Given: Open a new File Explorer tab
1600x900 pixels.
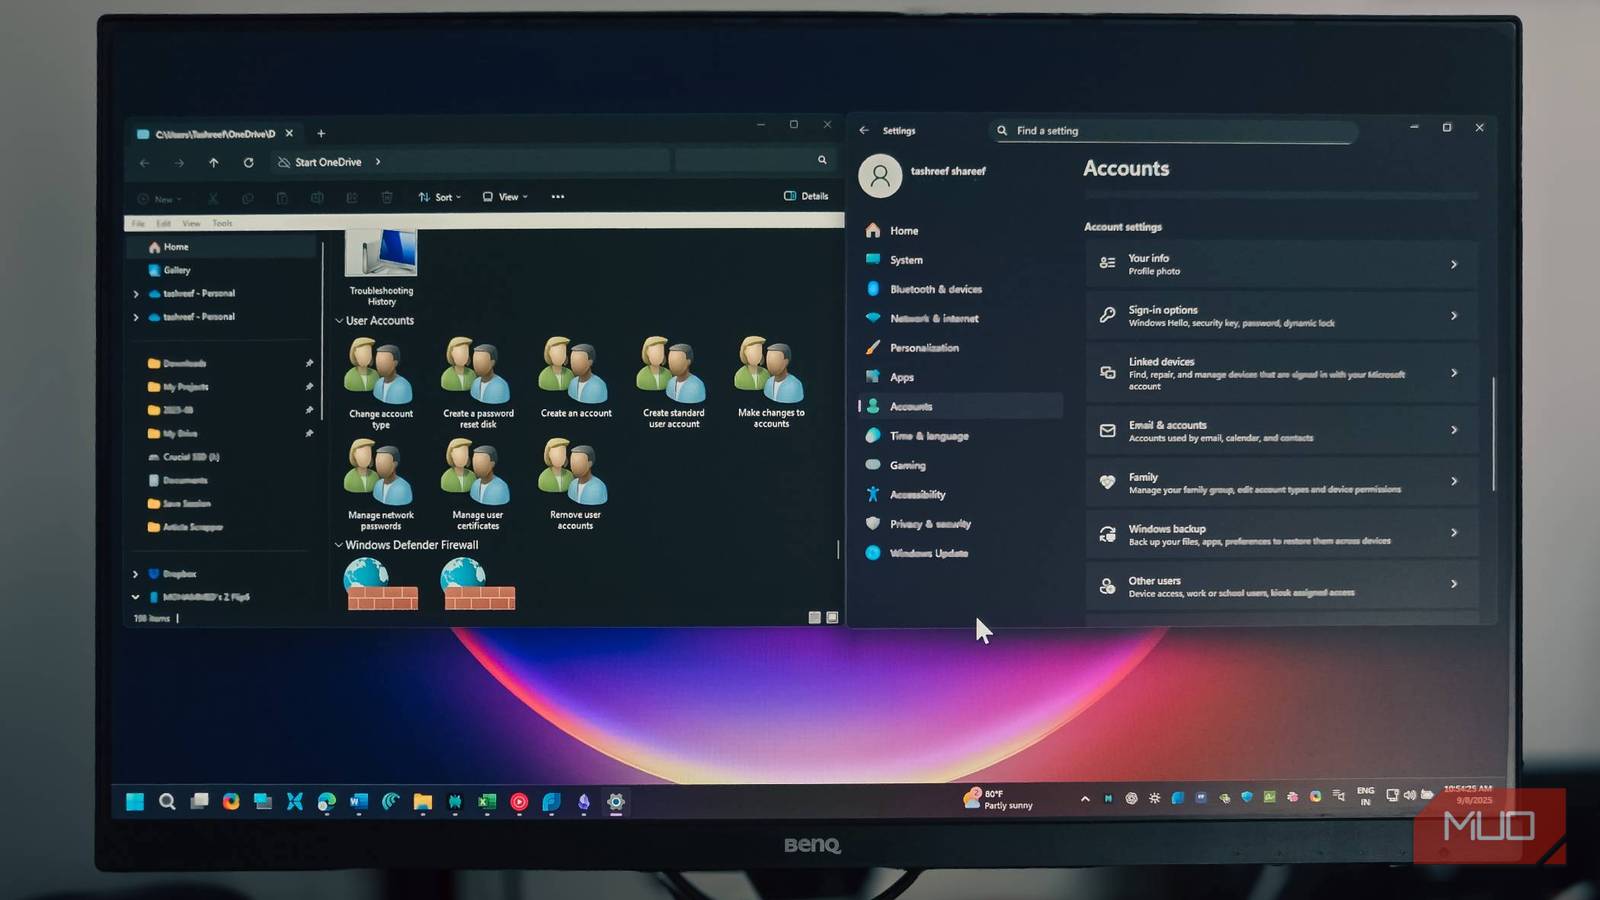Looking at the screenshot, I should pos(321,133).
